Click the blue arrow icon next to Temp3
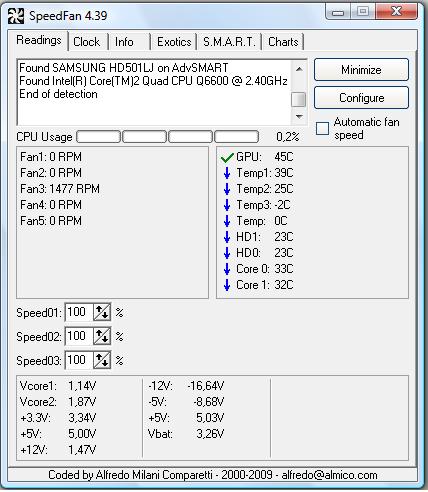The image size is (428, 492). coord(227,205)
